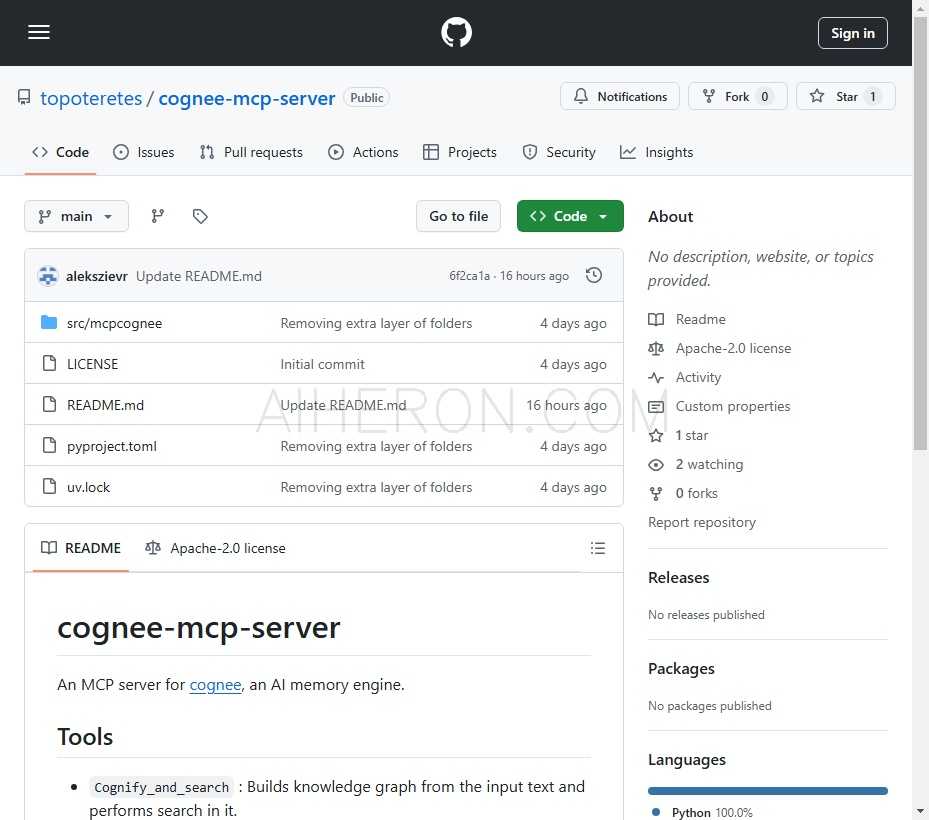Click file icon beside uv.lock
The height and width of the screenshot is (820, 929).
click(x=49, y=486)
